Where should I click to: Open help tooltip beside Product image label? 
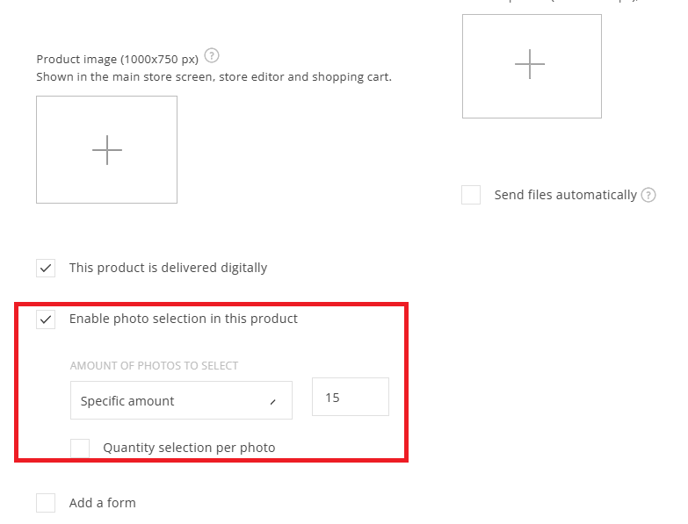[x=211, y=56]
